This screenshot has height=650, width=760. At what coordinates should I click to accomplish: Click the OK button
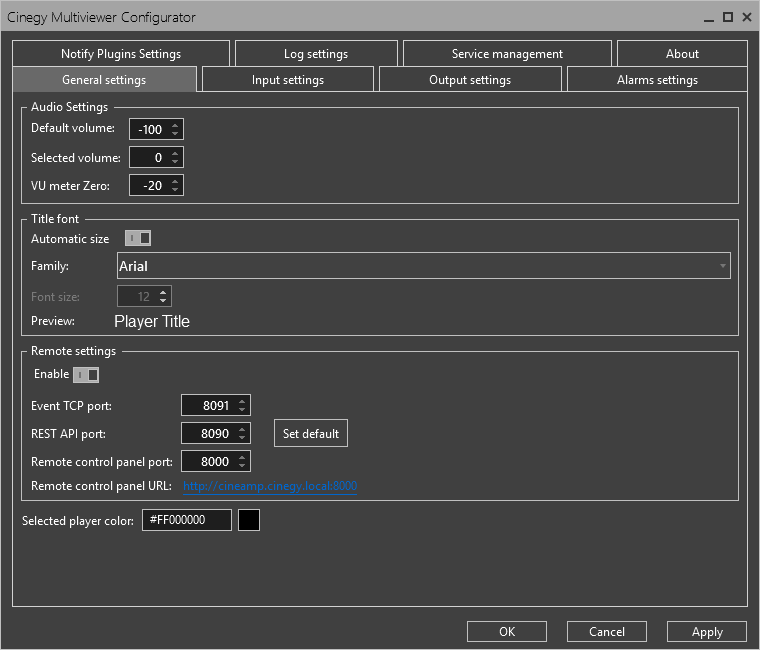pyautogui.click(x=507, y=632)
